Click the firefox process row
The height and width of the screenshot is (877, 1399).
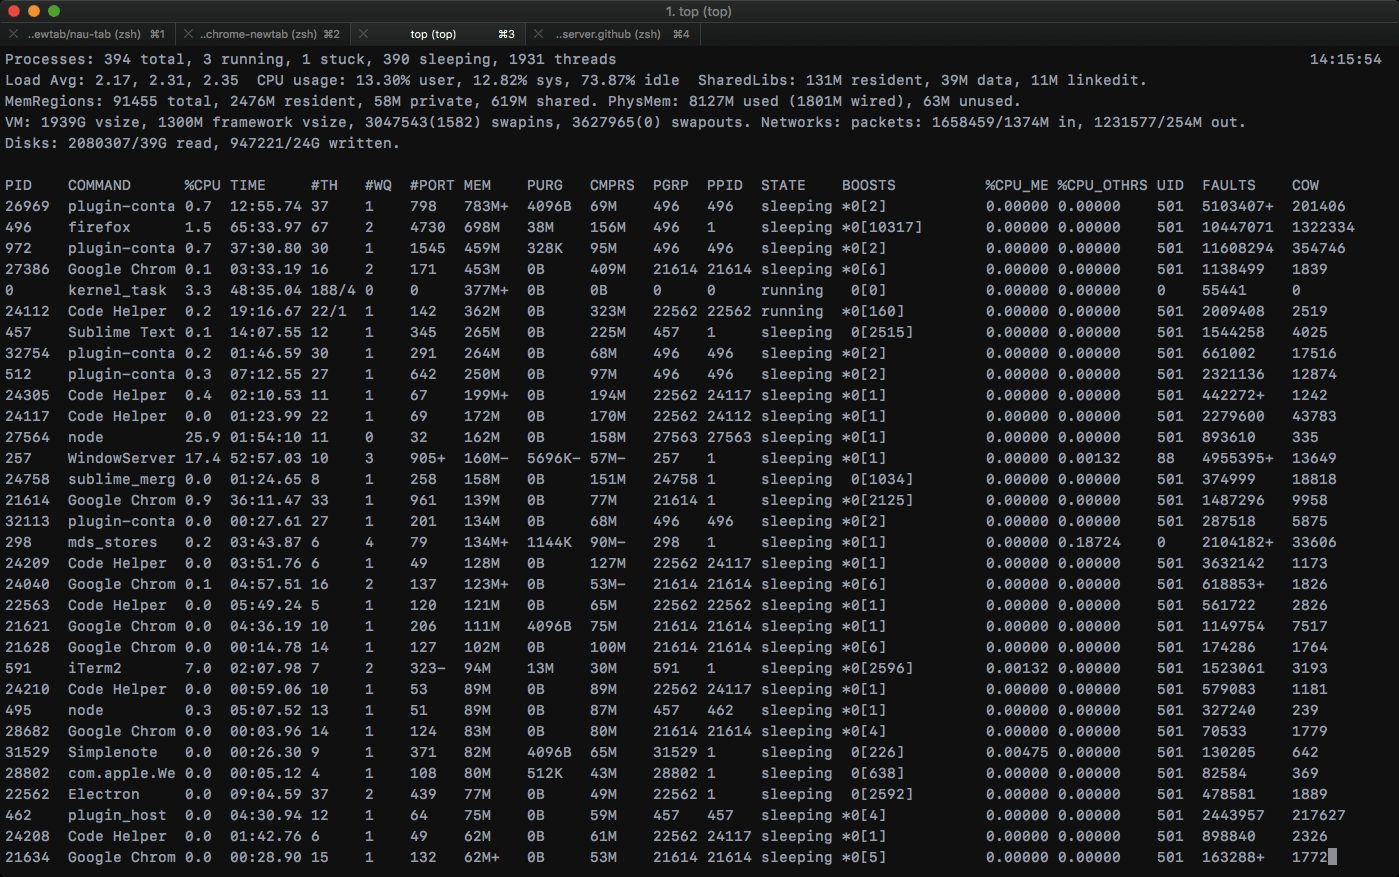[x=99, y=227]
